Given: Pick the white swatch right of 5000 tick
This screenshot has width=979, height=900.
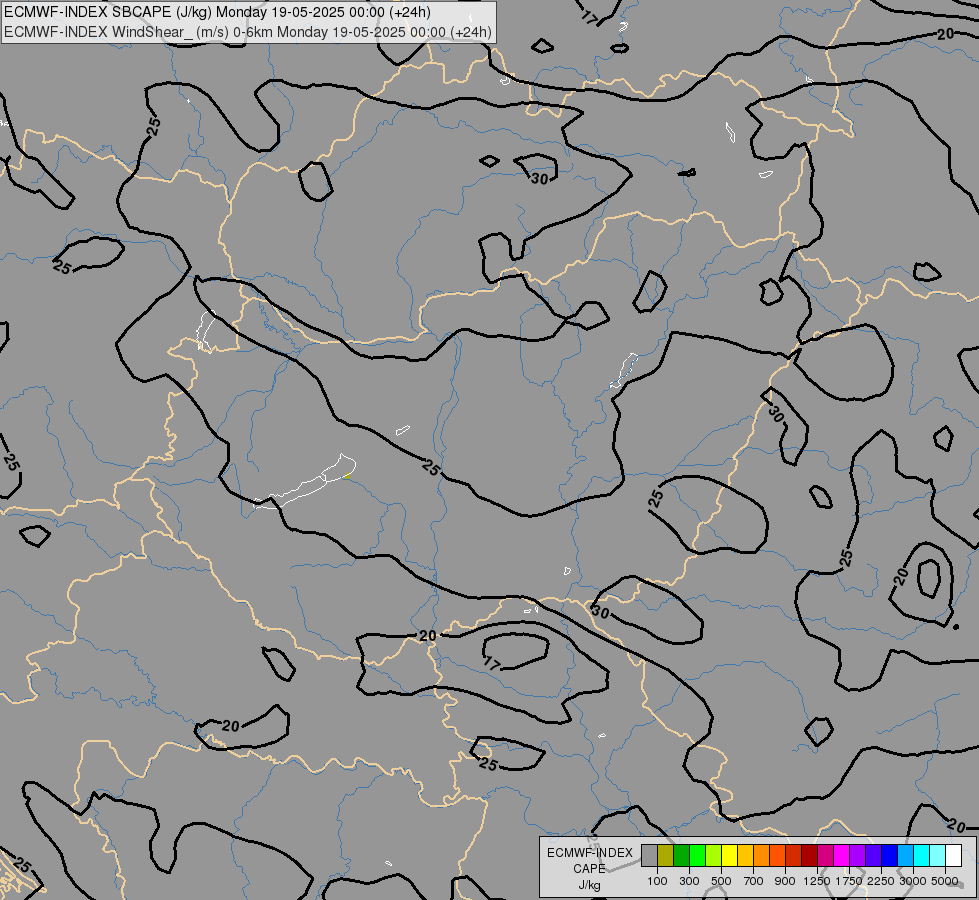Looking at the screenshot, I should pyautogui.click(x=953, y=855).
